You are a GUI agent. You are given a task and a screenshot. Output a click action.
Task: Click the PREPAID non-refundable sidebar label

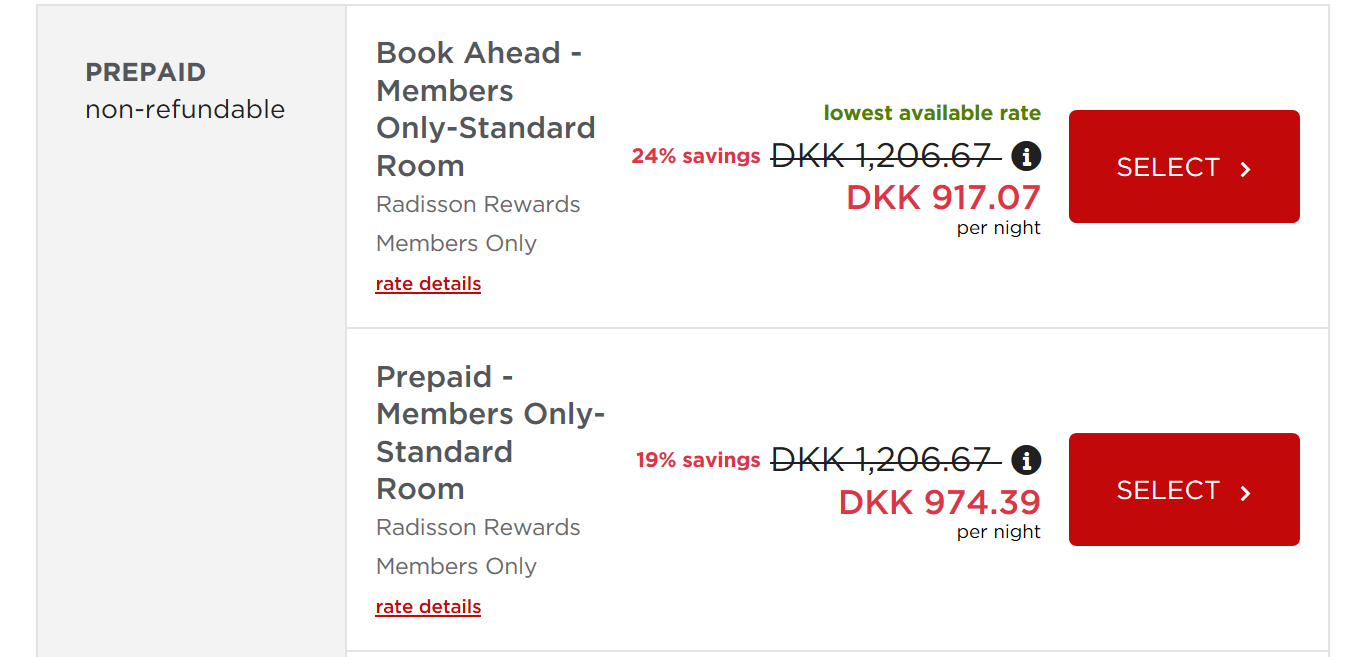(x=185, y=90)
